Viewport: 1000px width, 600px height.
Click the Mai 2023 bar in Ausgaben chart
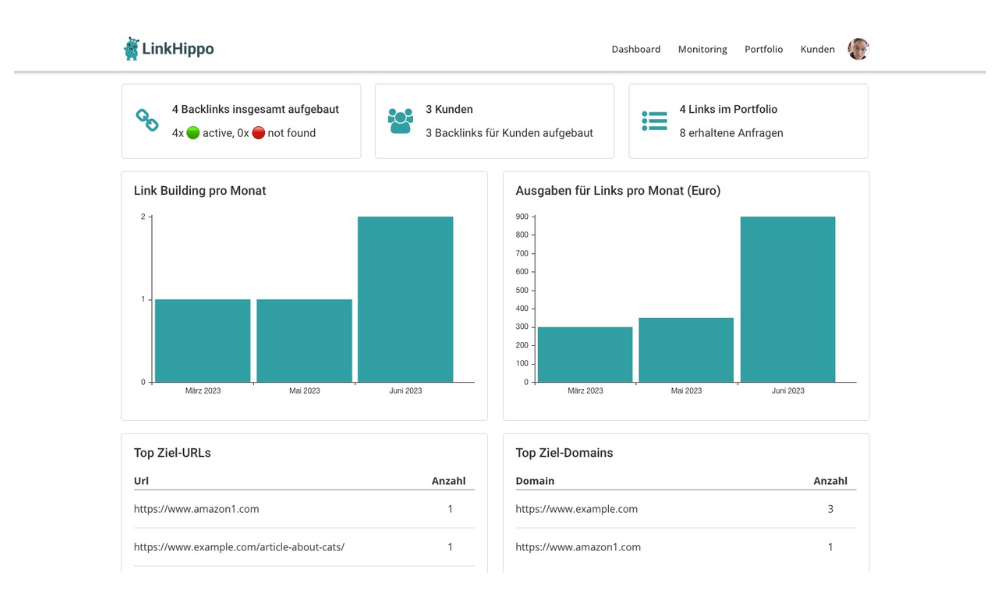click(x=686, y=350)
